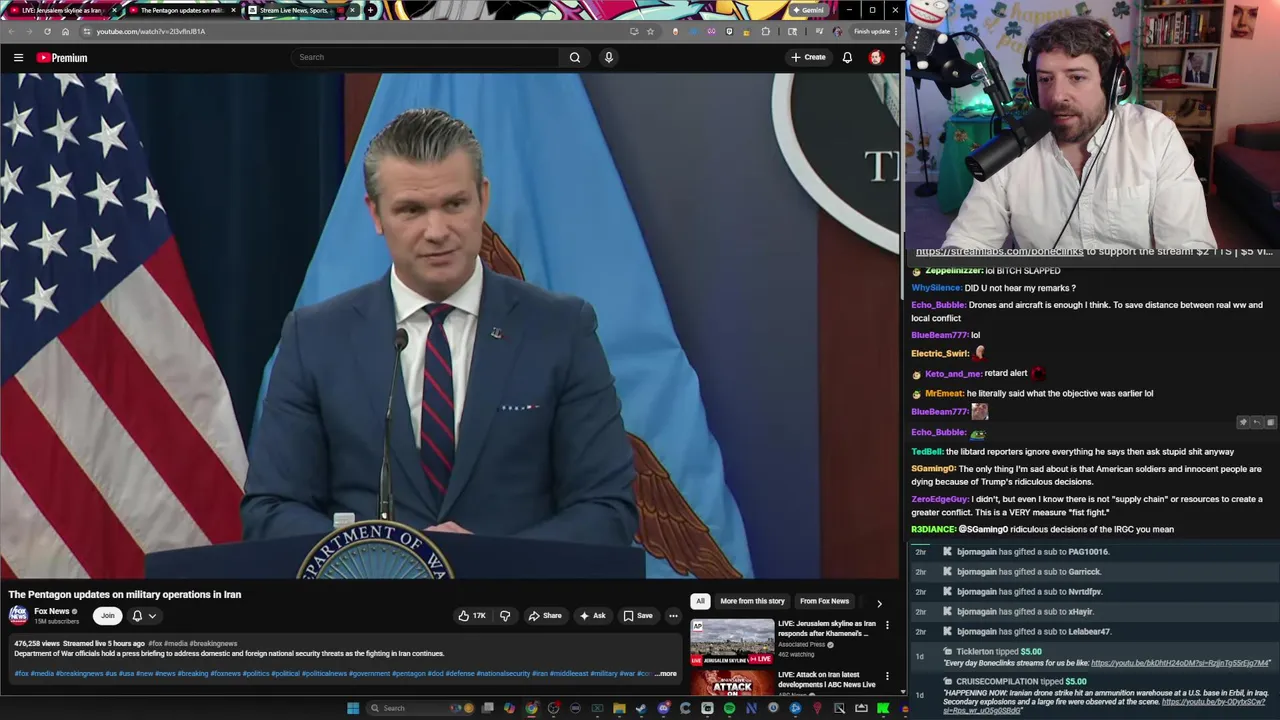
Task: Click the Windows taskbar search box
Action: click(x=420, y=708)
